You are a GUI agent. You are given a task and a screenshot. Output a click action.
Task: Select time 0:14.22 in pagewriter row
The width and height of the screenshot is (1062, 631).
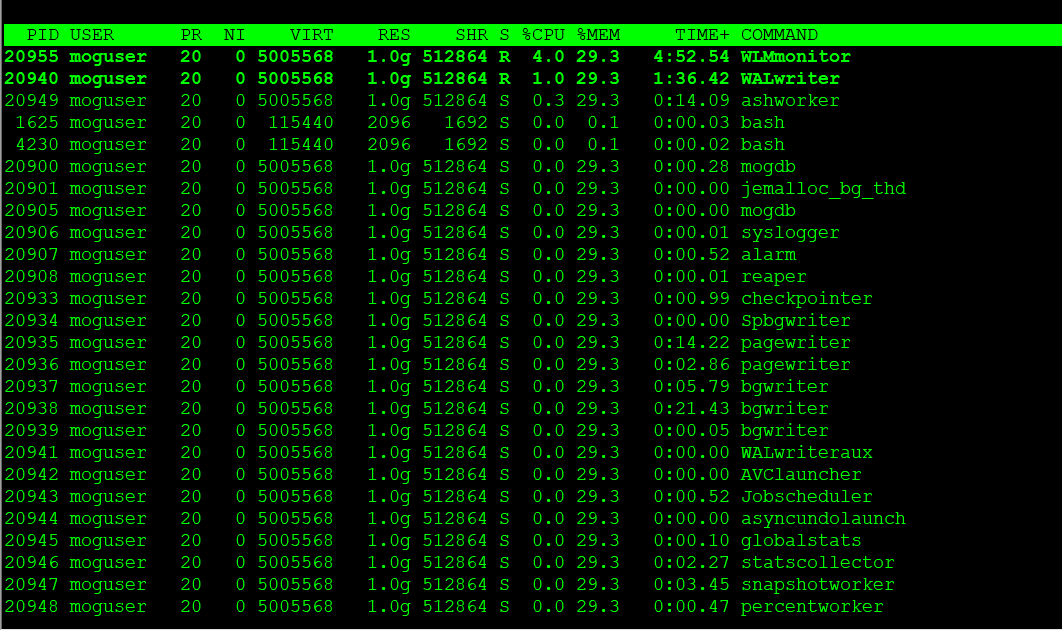click(x=692, y=343)
